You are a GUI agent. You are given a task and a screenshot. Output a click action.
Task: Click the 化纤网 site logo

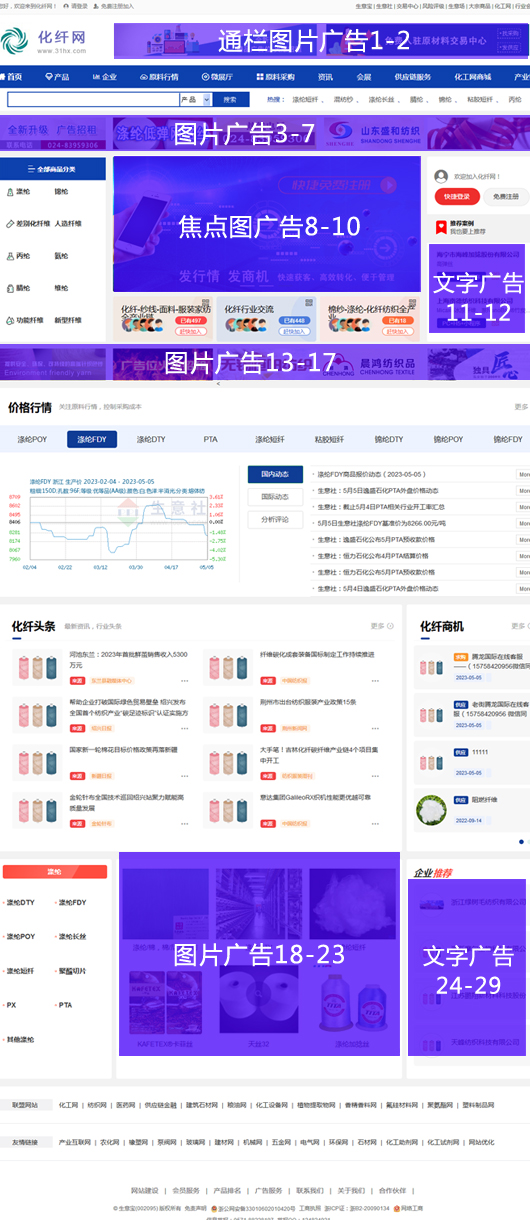pos(43,41)
